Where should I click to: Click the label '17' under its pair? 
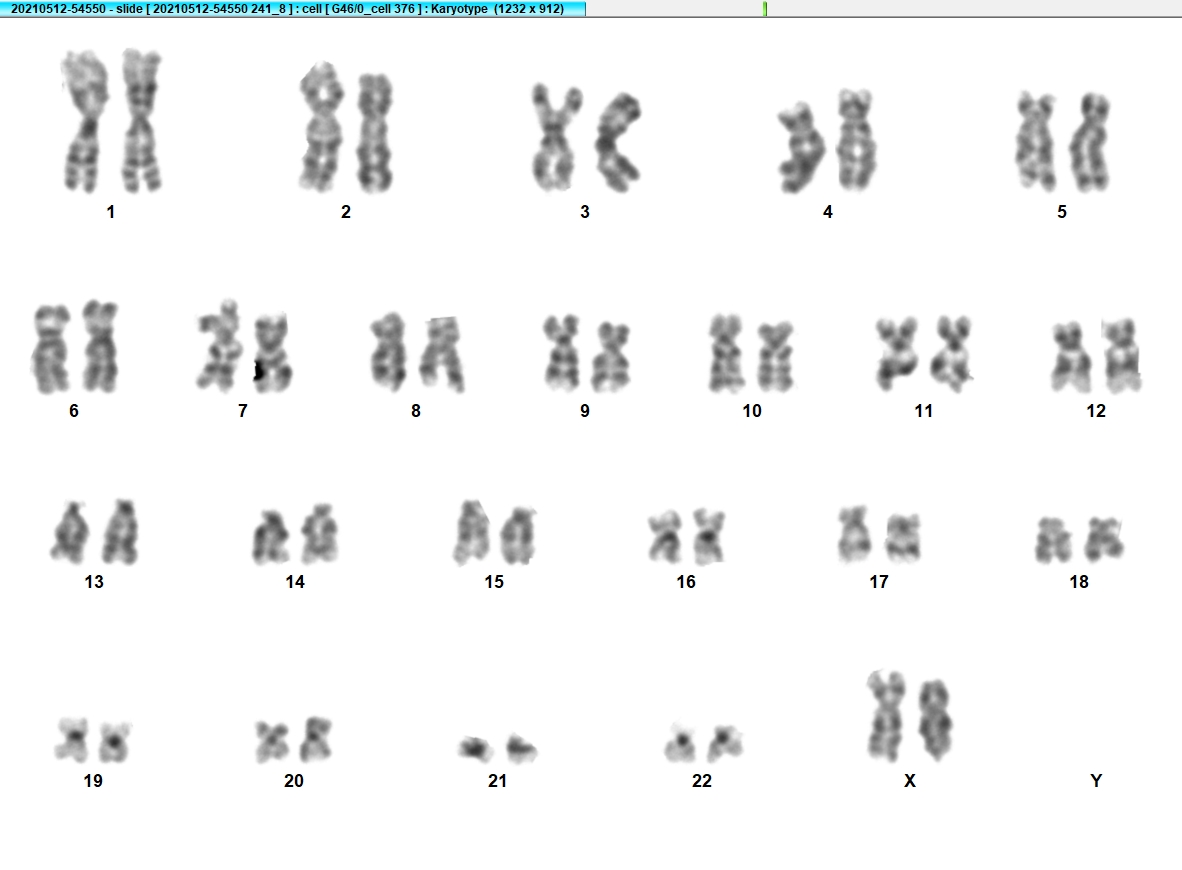[879, 582]
